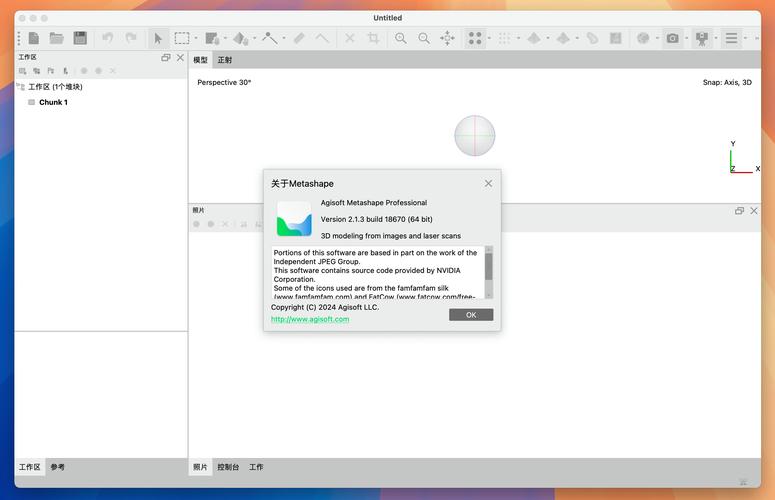Image resolution: width=775 pixels, height=500 pixels.
Task: Open dropdown beside Show Markers icon
Action: point(716,38)
